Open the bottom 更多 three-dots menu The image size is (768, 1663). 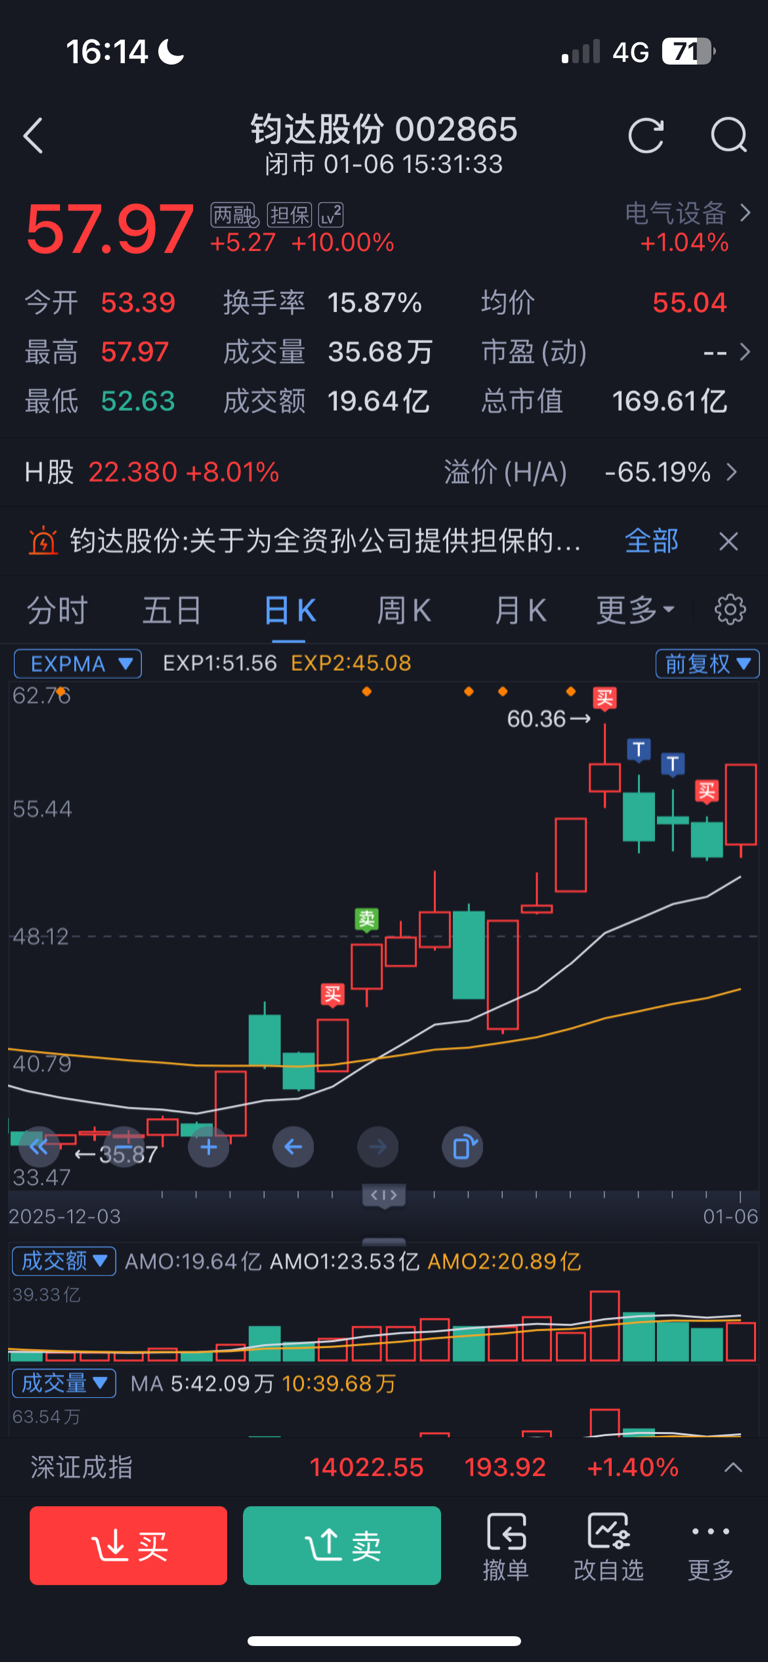pos(711,1546)
